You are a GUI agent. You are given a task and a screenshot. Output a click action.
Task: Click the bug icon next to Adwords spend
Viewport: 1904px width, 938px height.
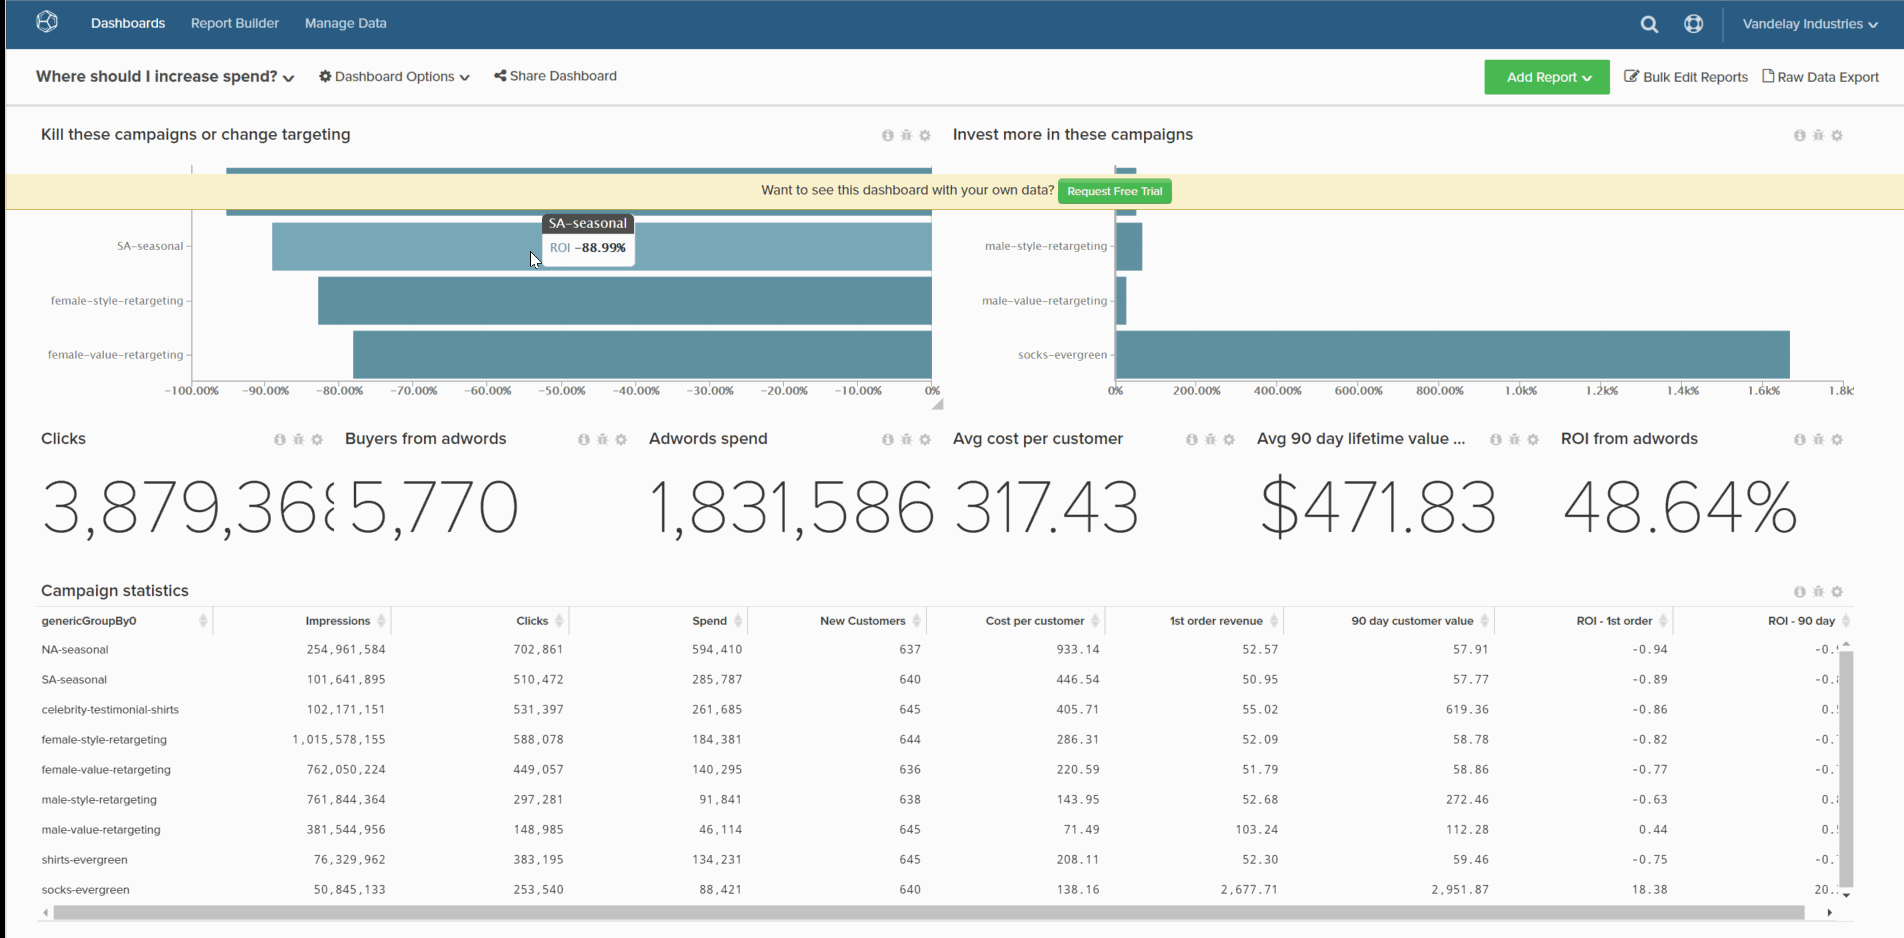pos(906,439)
